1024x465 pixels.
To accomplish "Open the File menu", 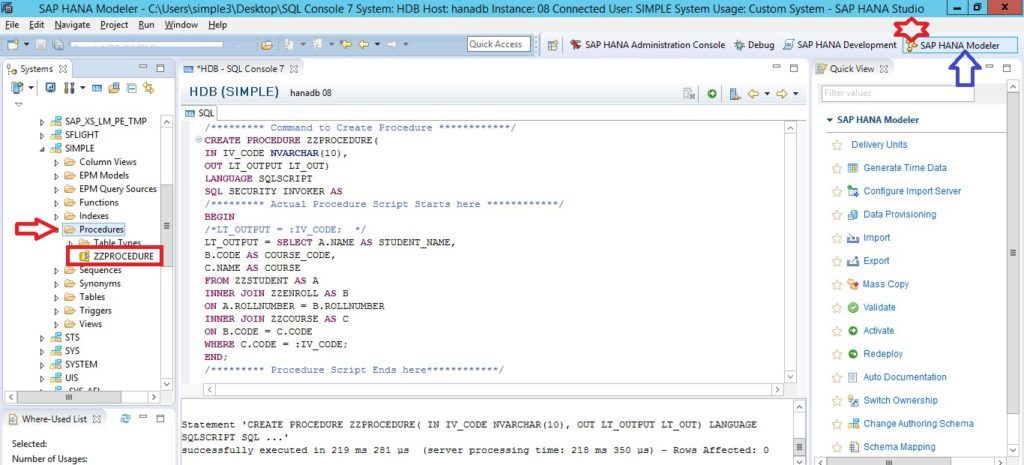I will tap(12, 25).
